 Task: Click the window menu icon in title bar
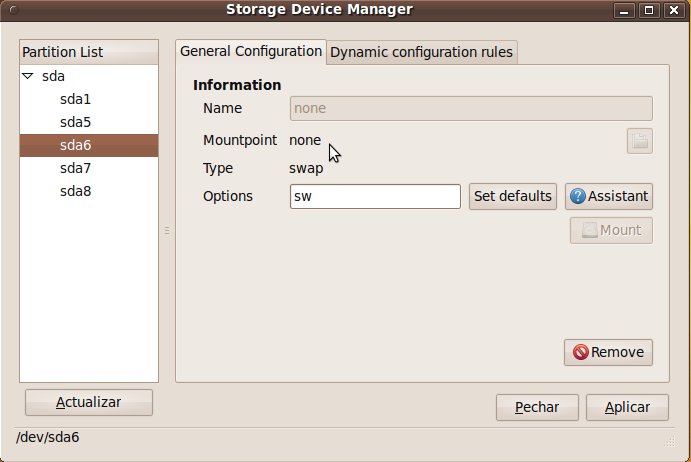(13, 10)
